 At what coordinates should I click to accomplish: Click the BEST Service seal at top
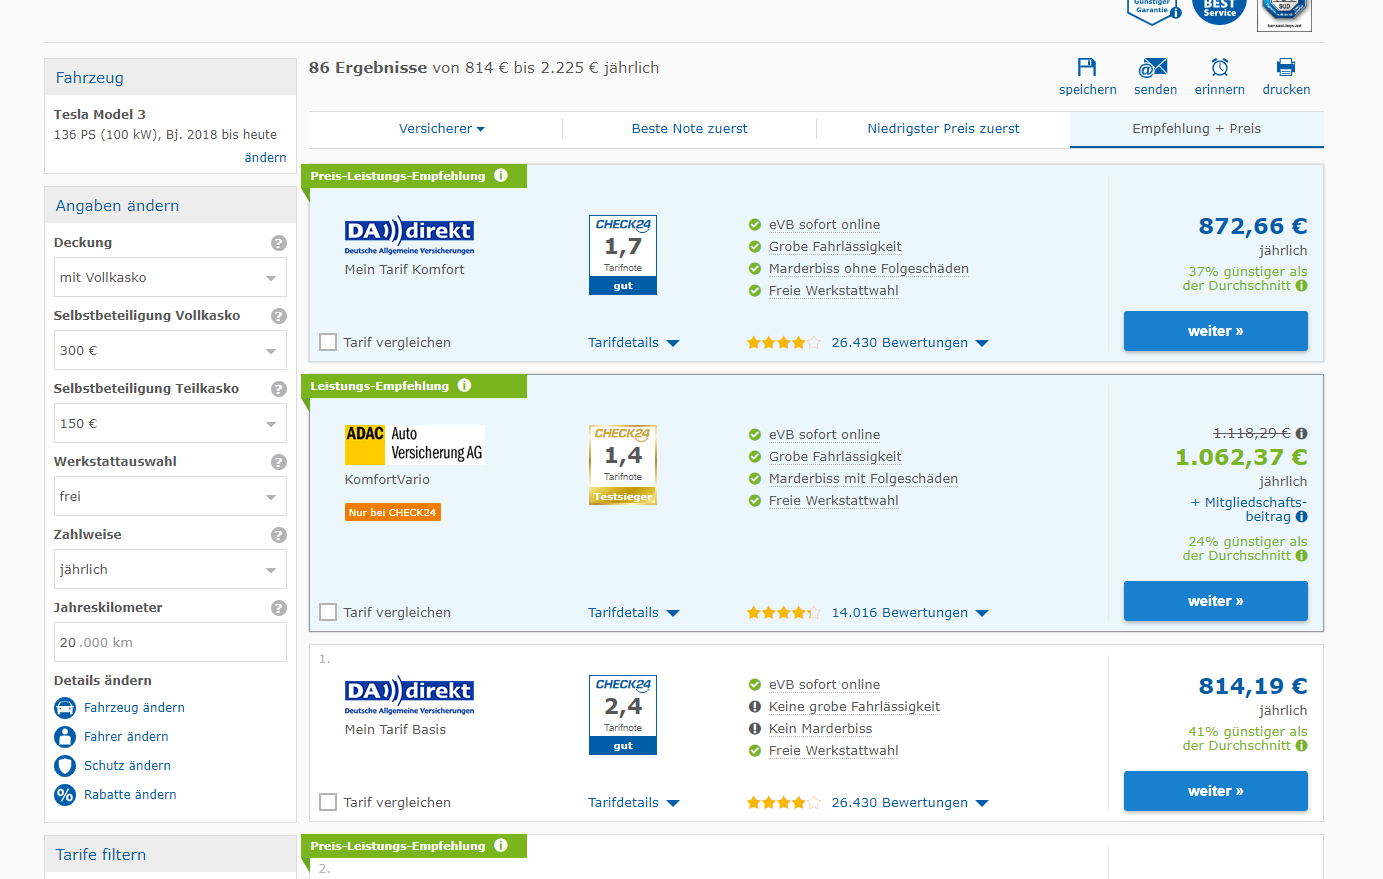pos(1219,10)
